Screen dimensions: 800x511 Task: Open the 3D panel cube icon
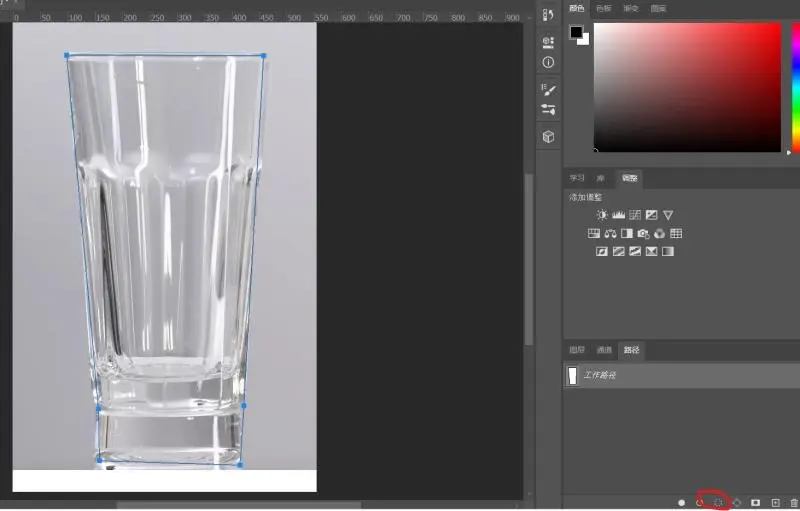click(548, 136)
